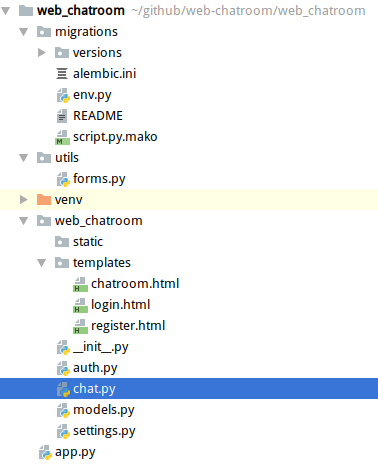378x464 pixels.
Task: Click the alembic.ini config file icon
Action: coord(62,74)
